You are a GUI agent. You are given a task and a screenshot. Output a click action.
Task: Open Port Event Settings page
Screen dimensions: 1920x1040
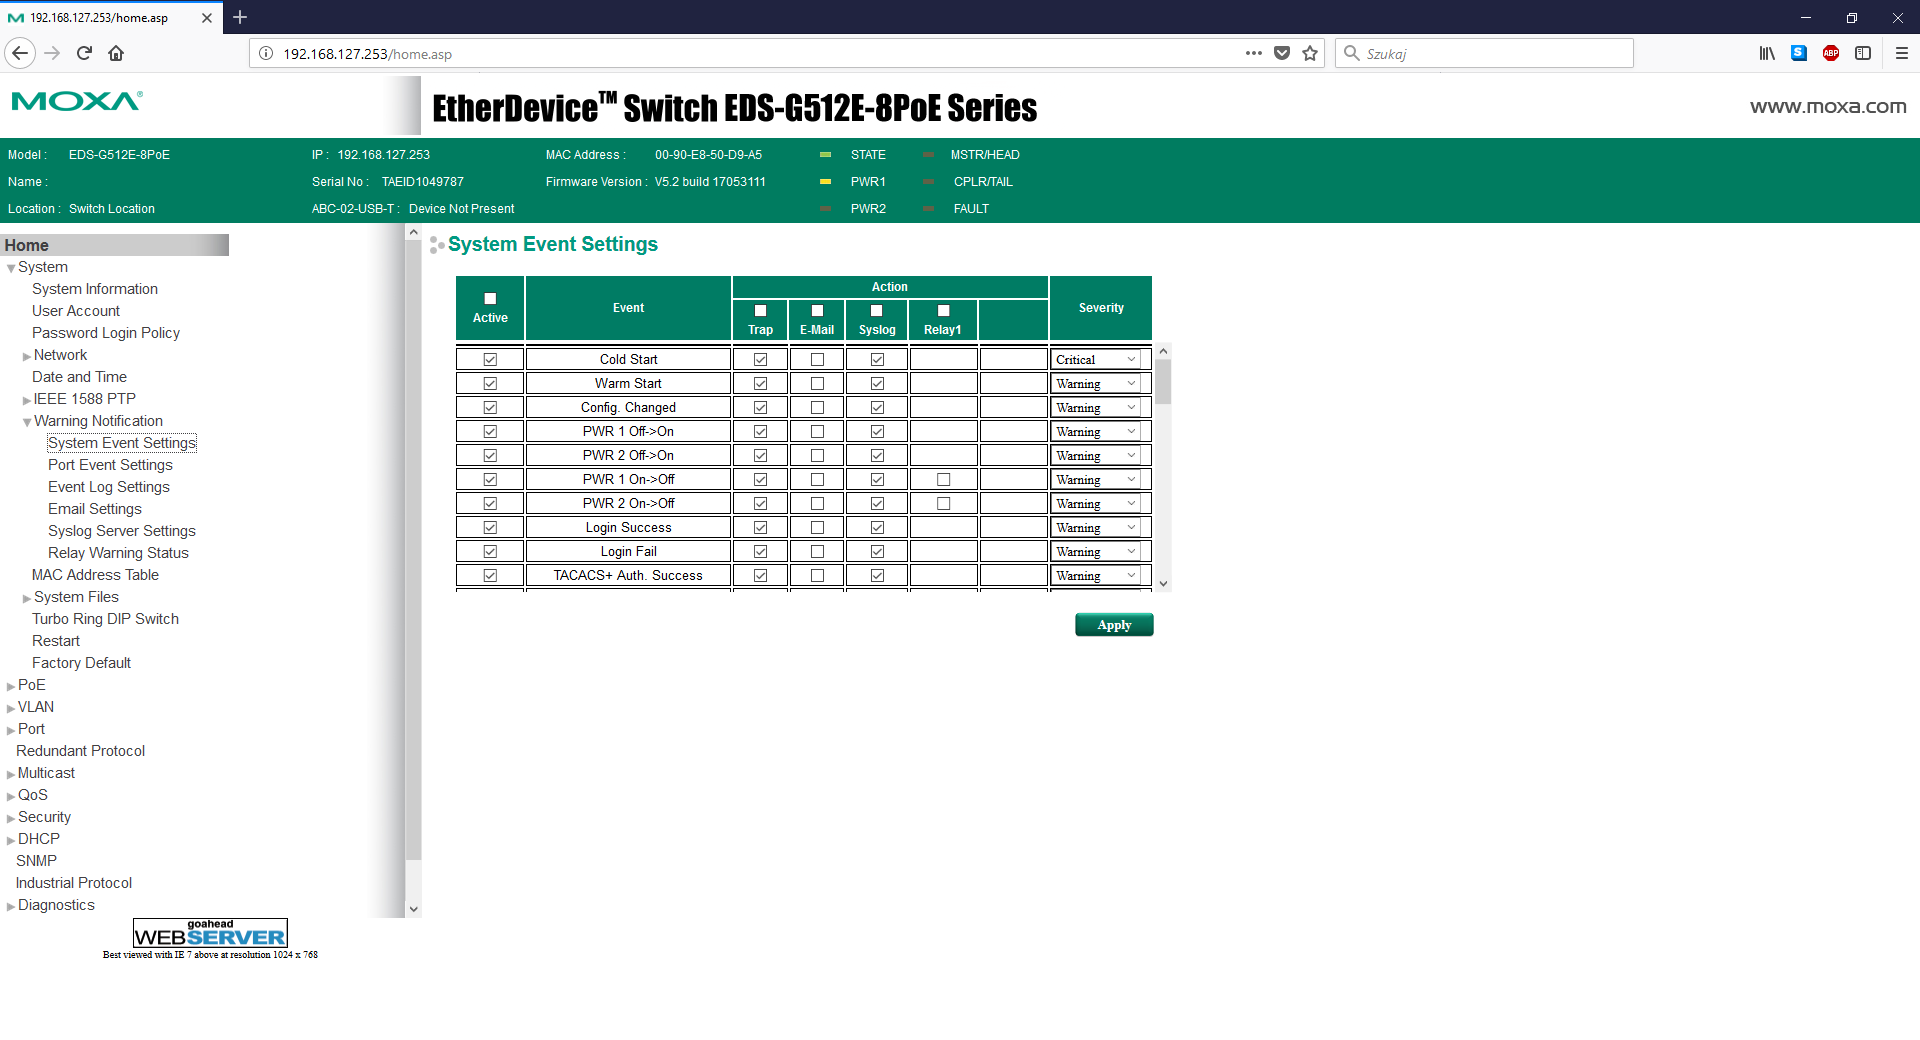pos(110,465)
